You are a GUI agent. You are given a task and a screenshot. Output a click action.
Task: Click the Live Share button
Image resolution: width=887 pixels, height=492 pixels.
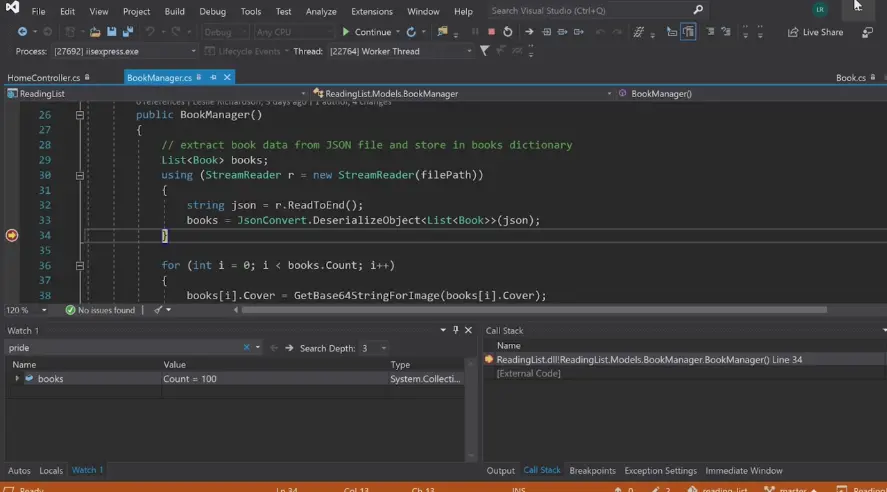(x=815, y=32)
